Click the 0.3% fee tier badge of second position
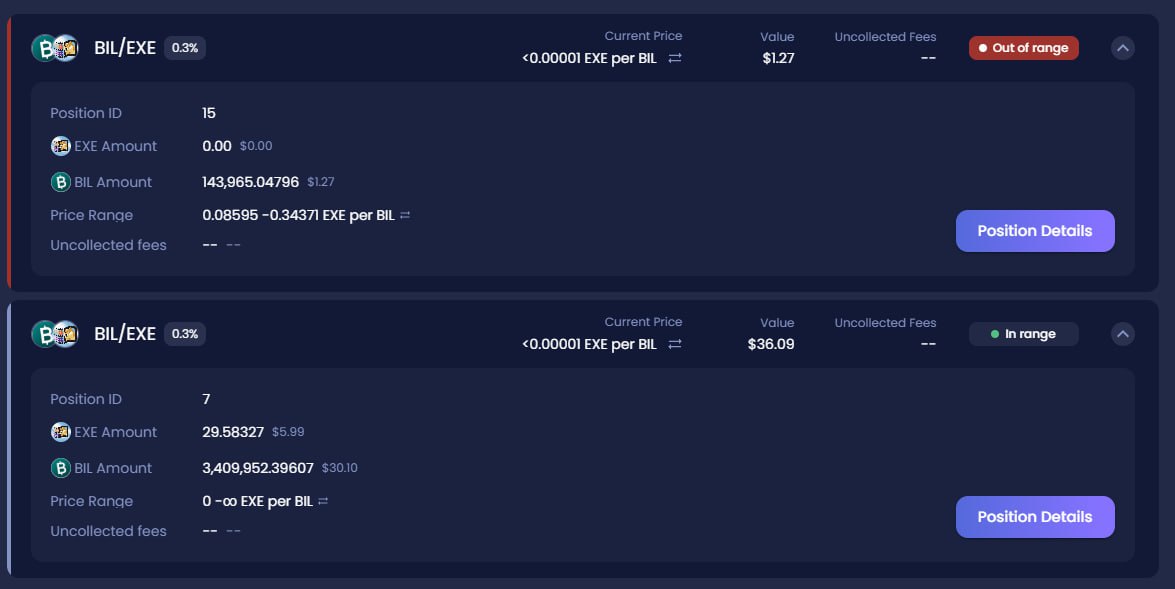Viewport: 1175px width, 589px height. point(185,334)
